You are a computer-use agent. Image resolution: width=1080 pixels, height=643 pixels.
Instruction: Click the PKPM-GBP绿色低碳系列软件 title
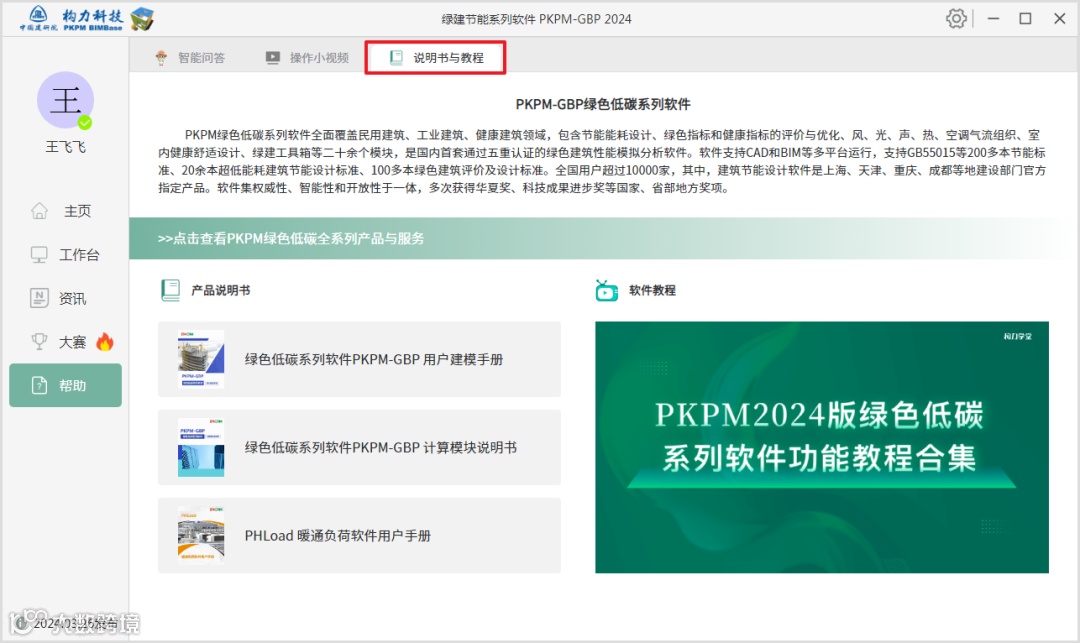pos(603,105)
